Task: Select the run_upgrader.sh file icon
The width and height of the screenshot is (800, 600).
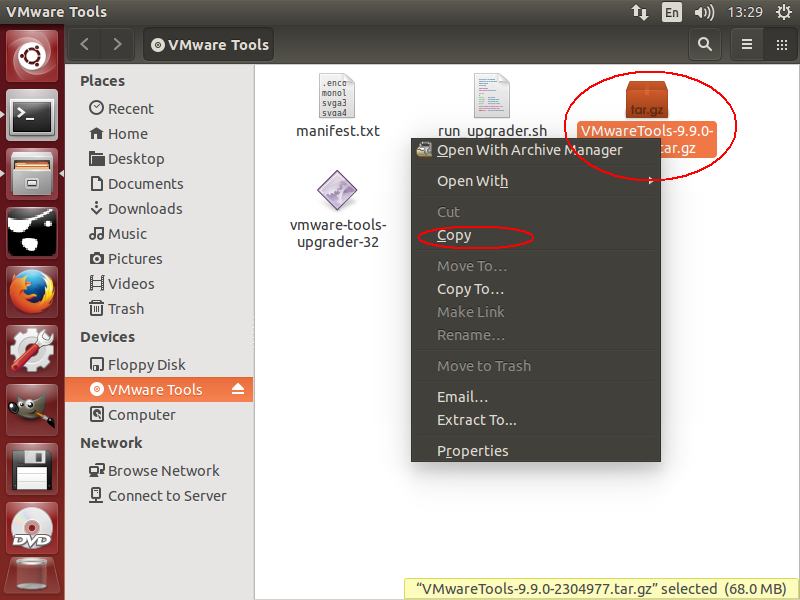Action: (x=491, y=95)
